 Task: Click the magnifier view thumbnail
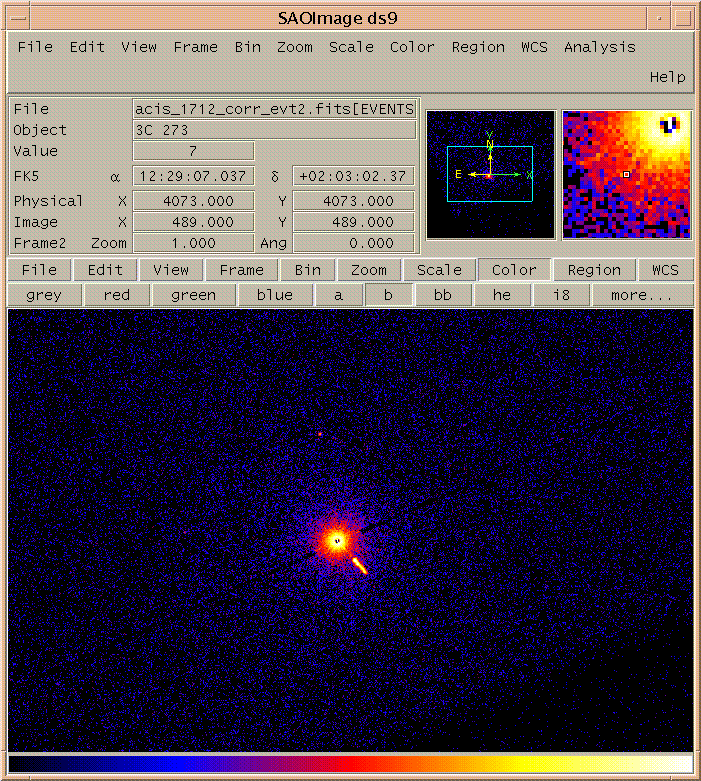click(x=627, y=174)
